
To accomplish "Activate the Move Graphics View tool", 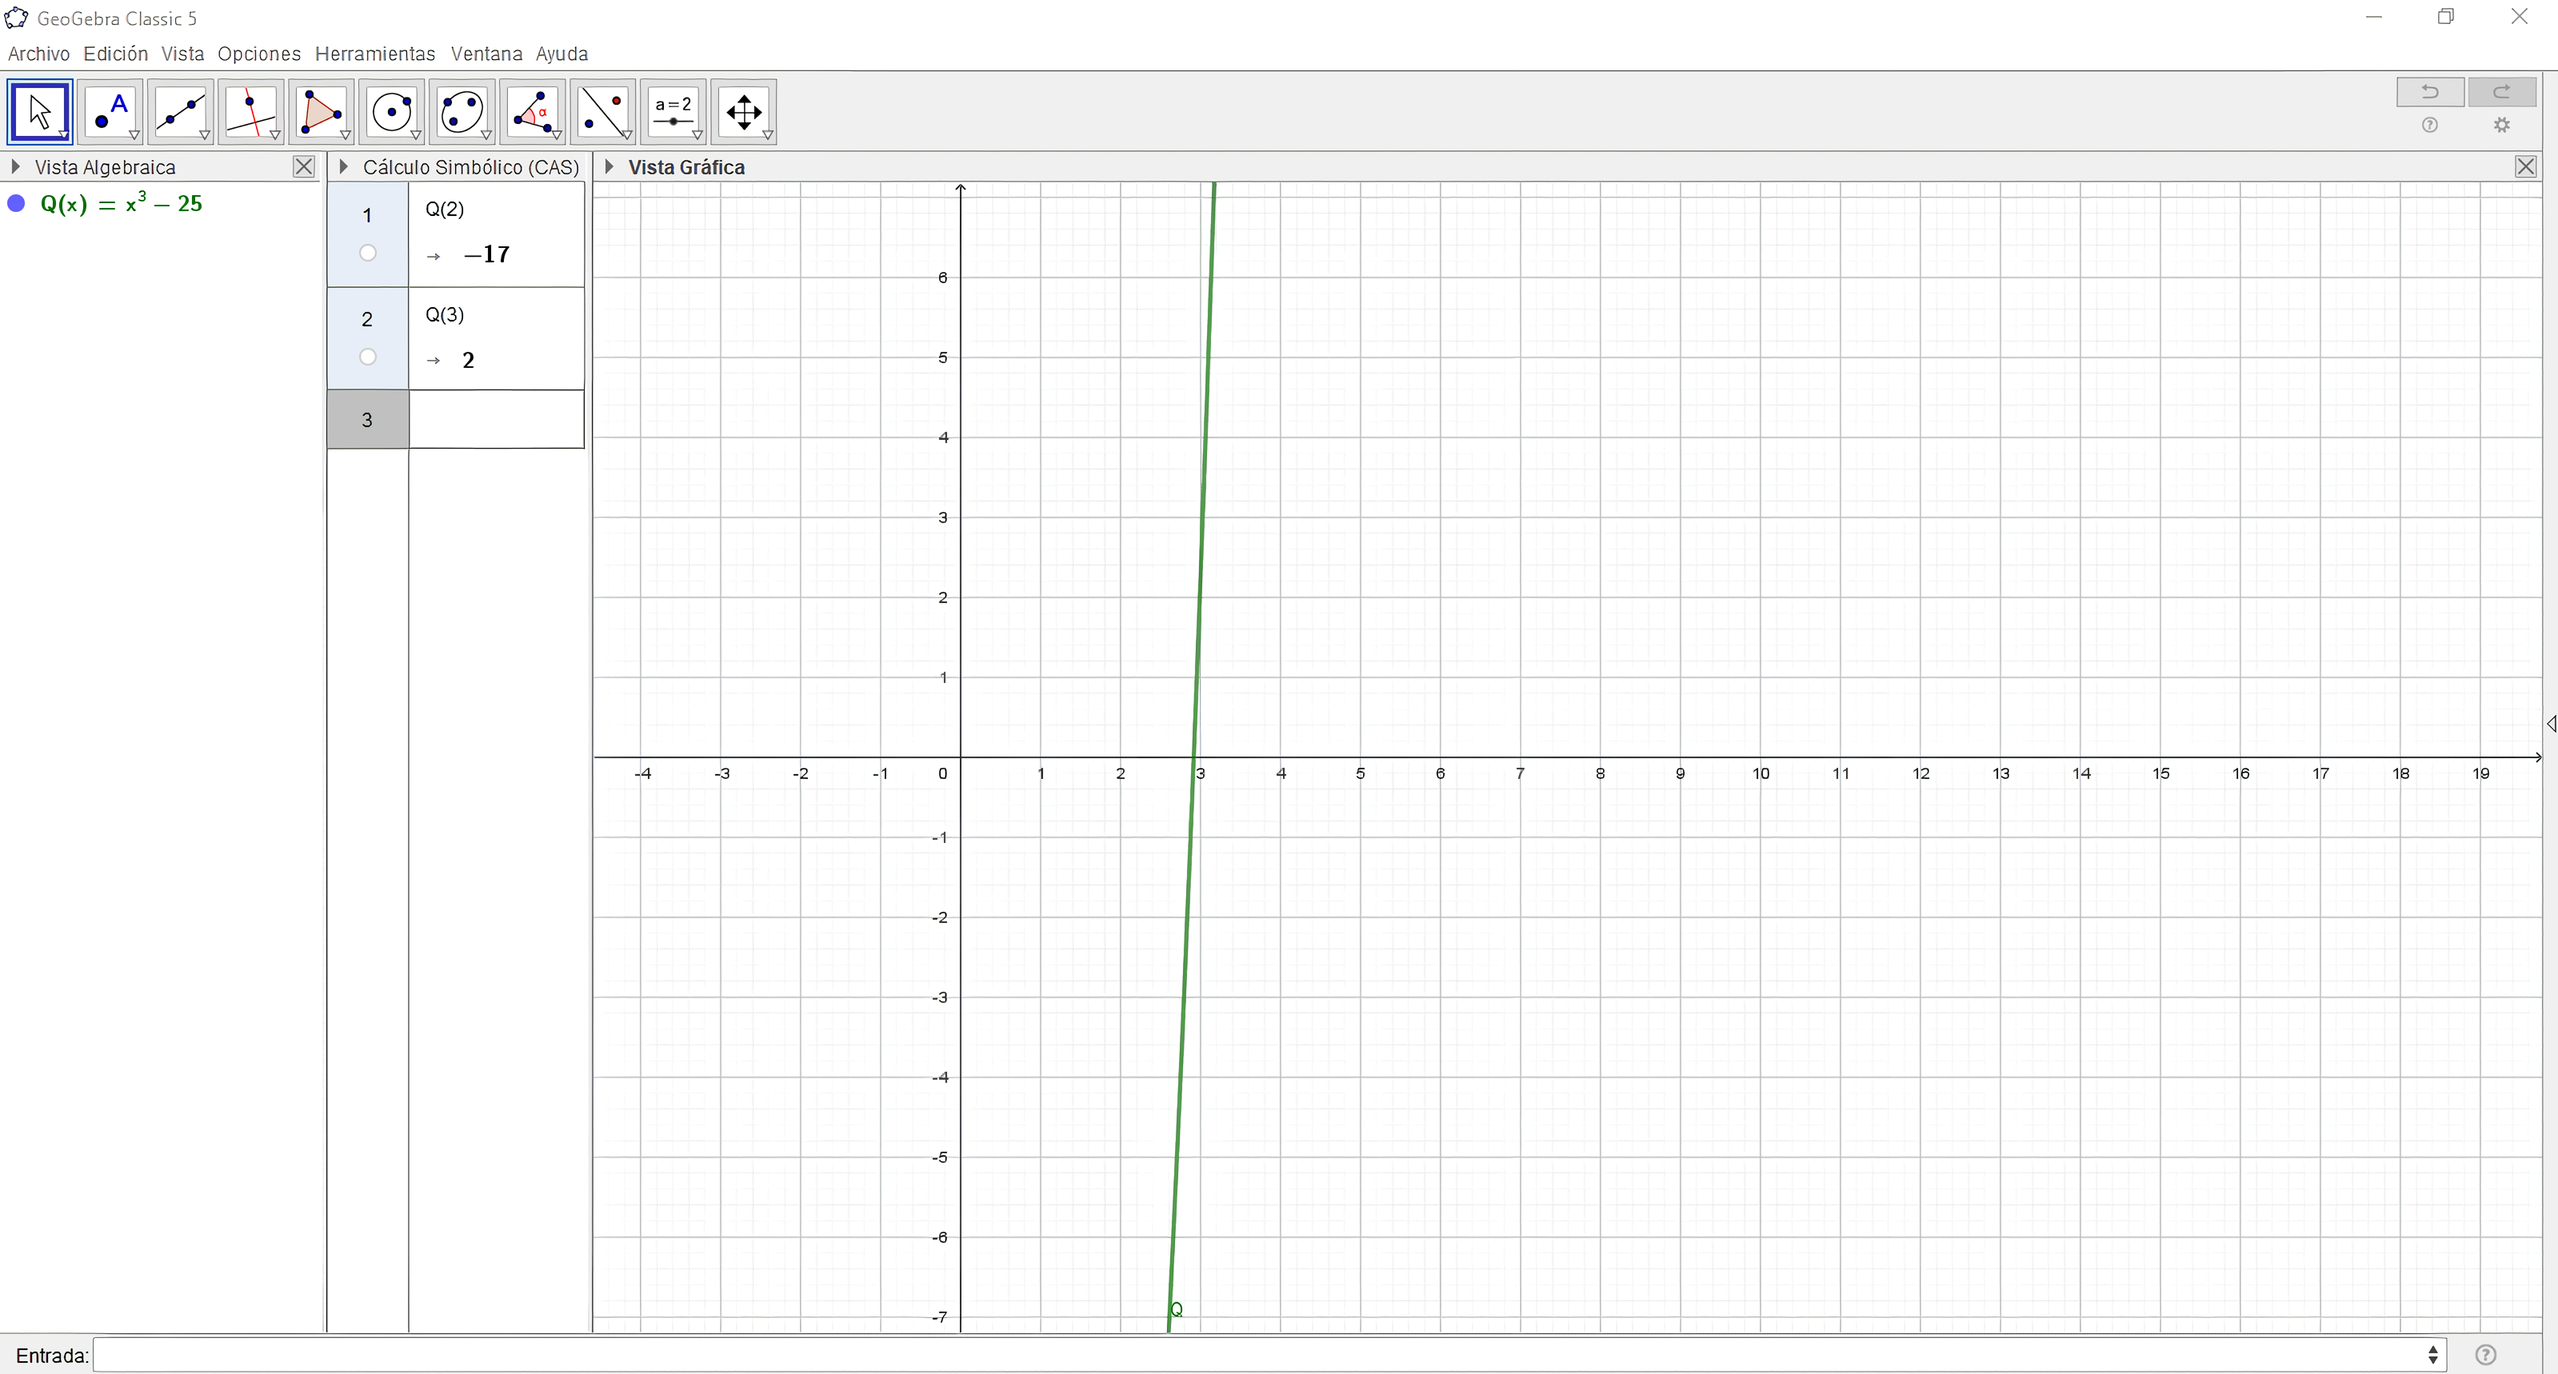I will point(744,111).
